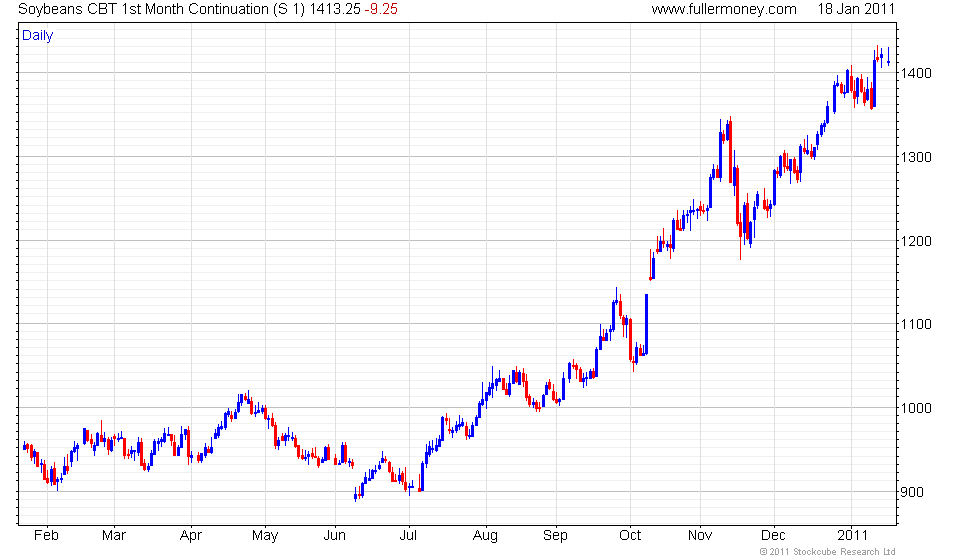Click the 1000 price axis label
The width and height of the screenshot is (980, 560).
pyautogui.click(x=916, y=408)
